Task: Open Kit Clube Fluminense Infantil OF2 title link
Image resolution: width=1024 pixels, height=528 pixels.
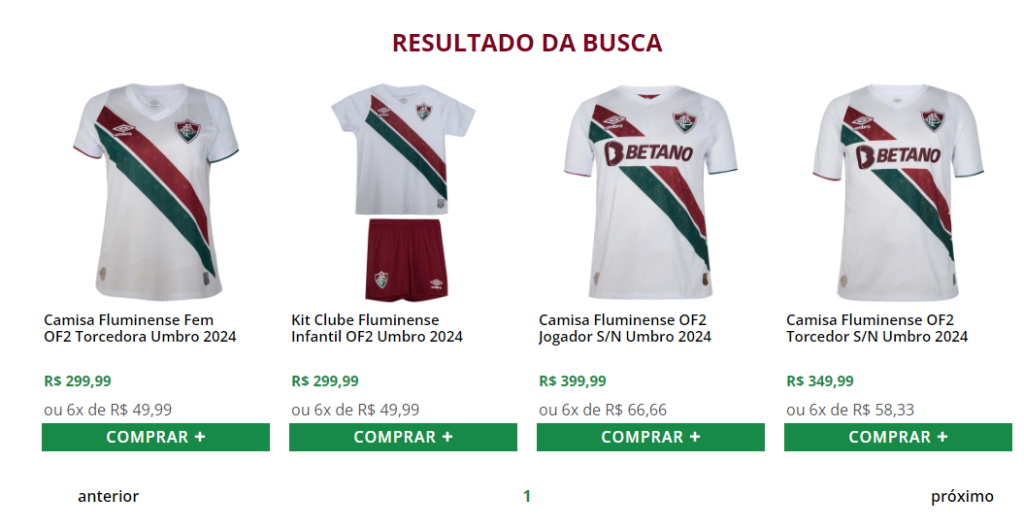Action: tap(377, 329)
